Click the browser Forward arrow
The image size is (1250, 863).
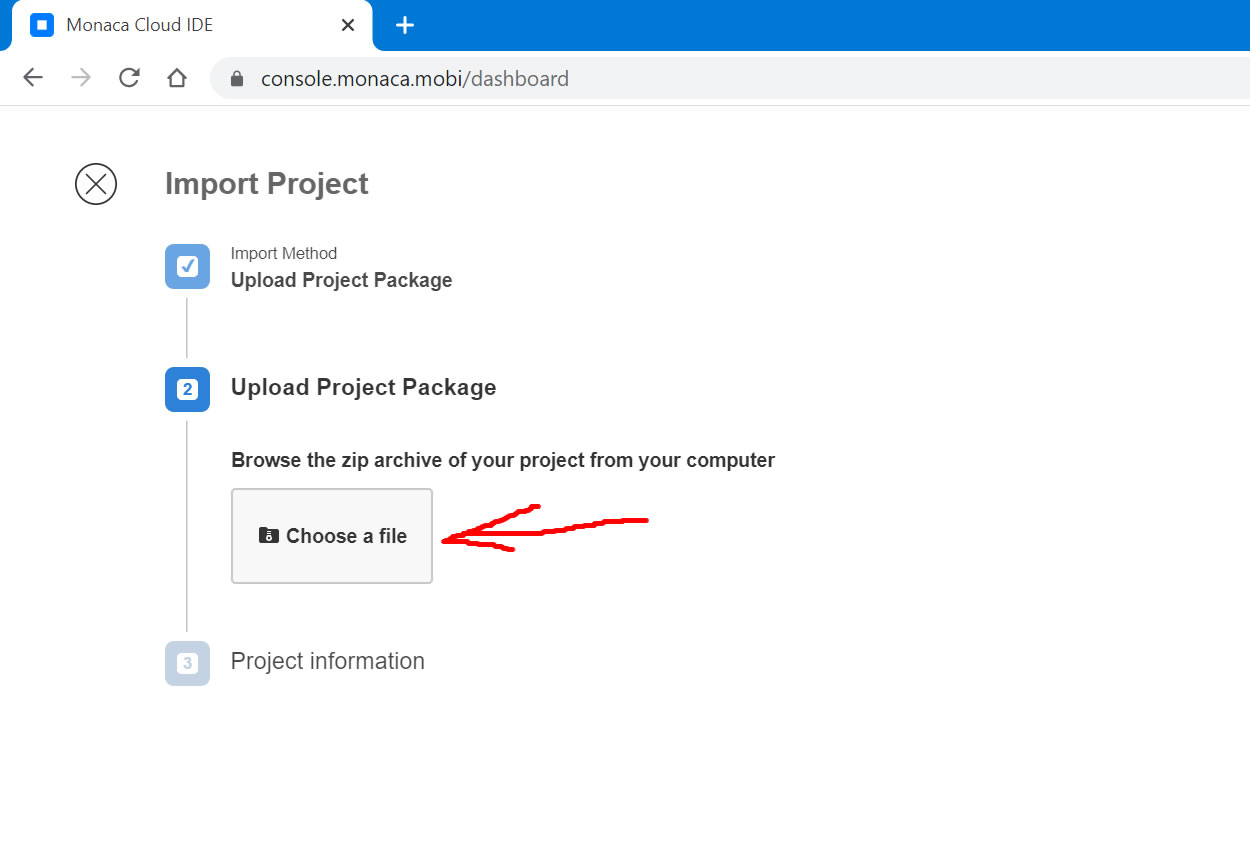click(81, 78)
